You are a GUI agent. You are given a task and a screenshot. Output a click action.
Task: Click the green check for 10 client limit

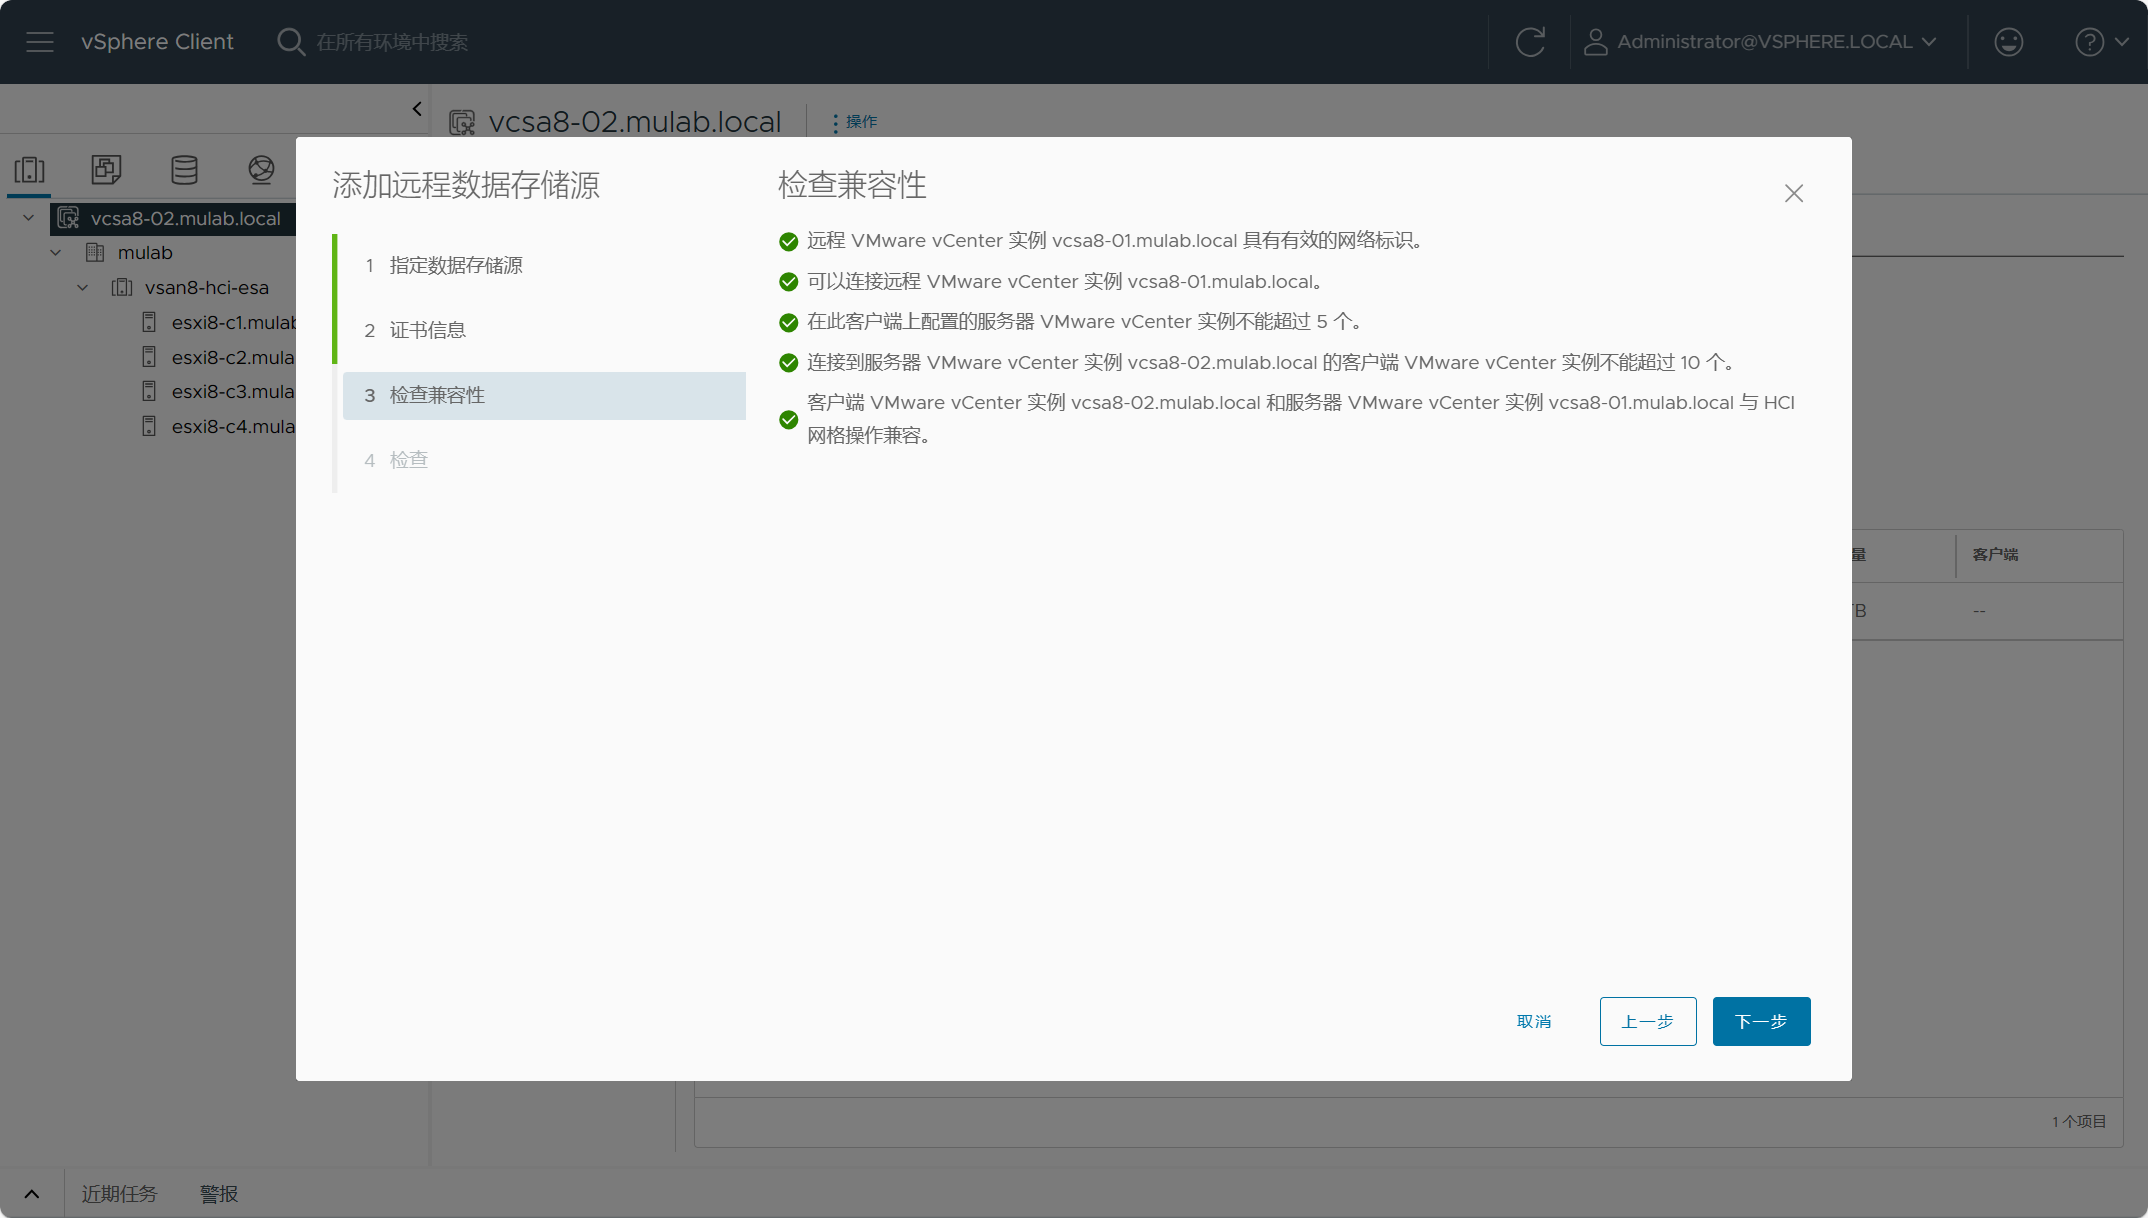pos(788,363)
